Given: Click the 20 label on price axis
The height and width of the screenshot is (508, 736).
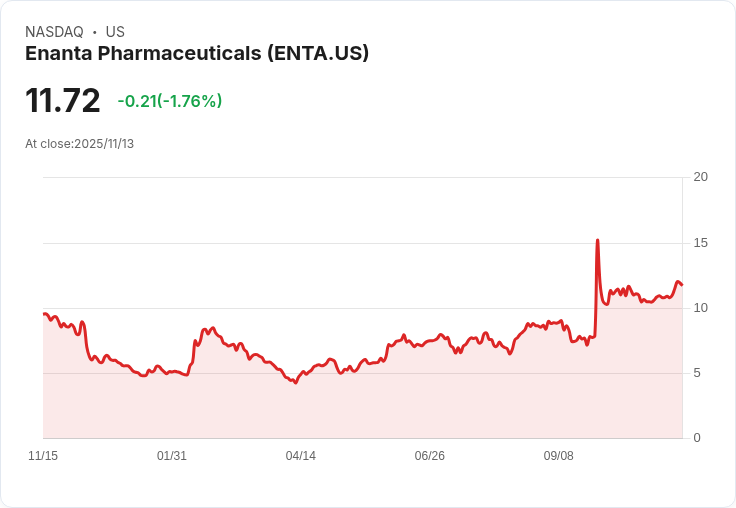Looking at the screenshot, I should click(700, 177).
